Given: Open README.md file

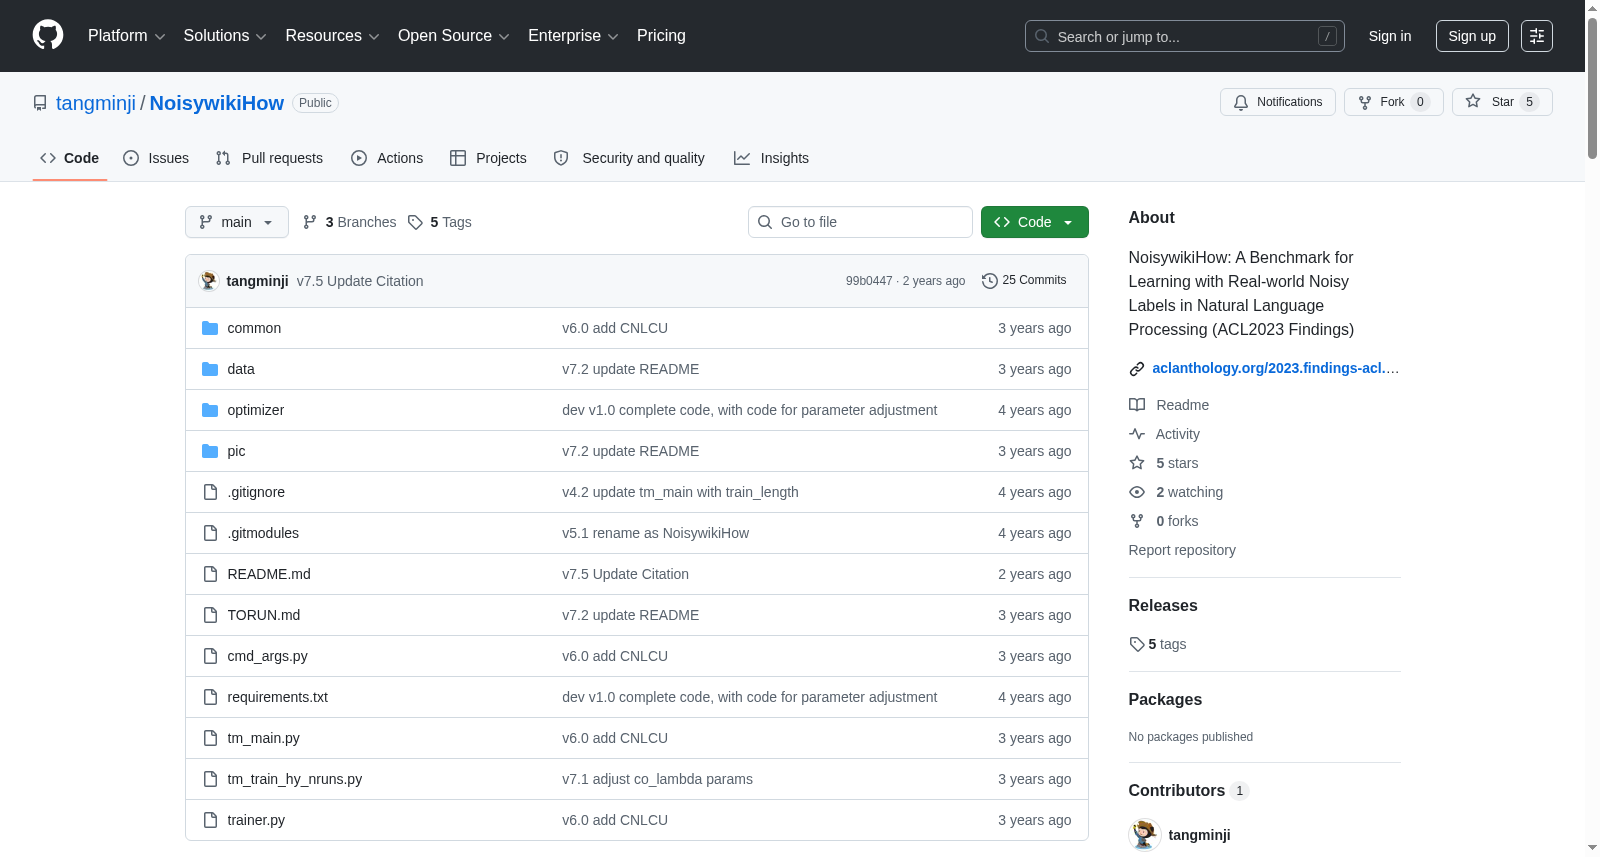Looking at the screenshot, I should (x=269, y=574).
